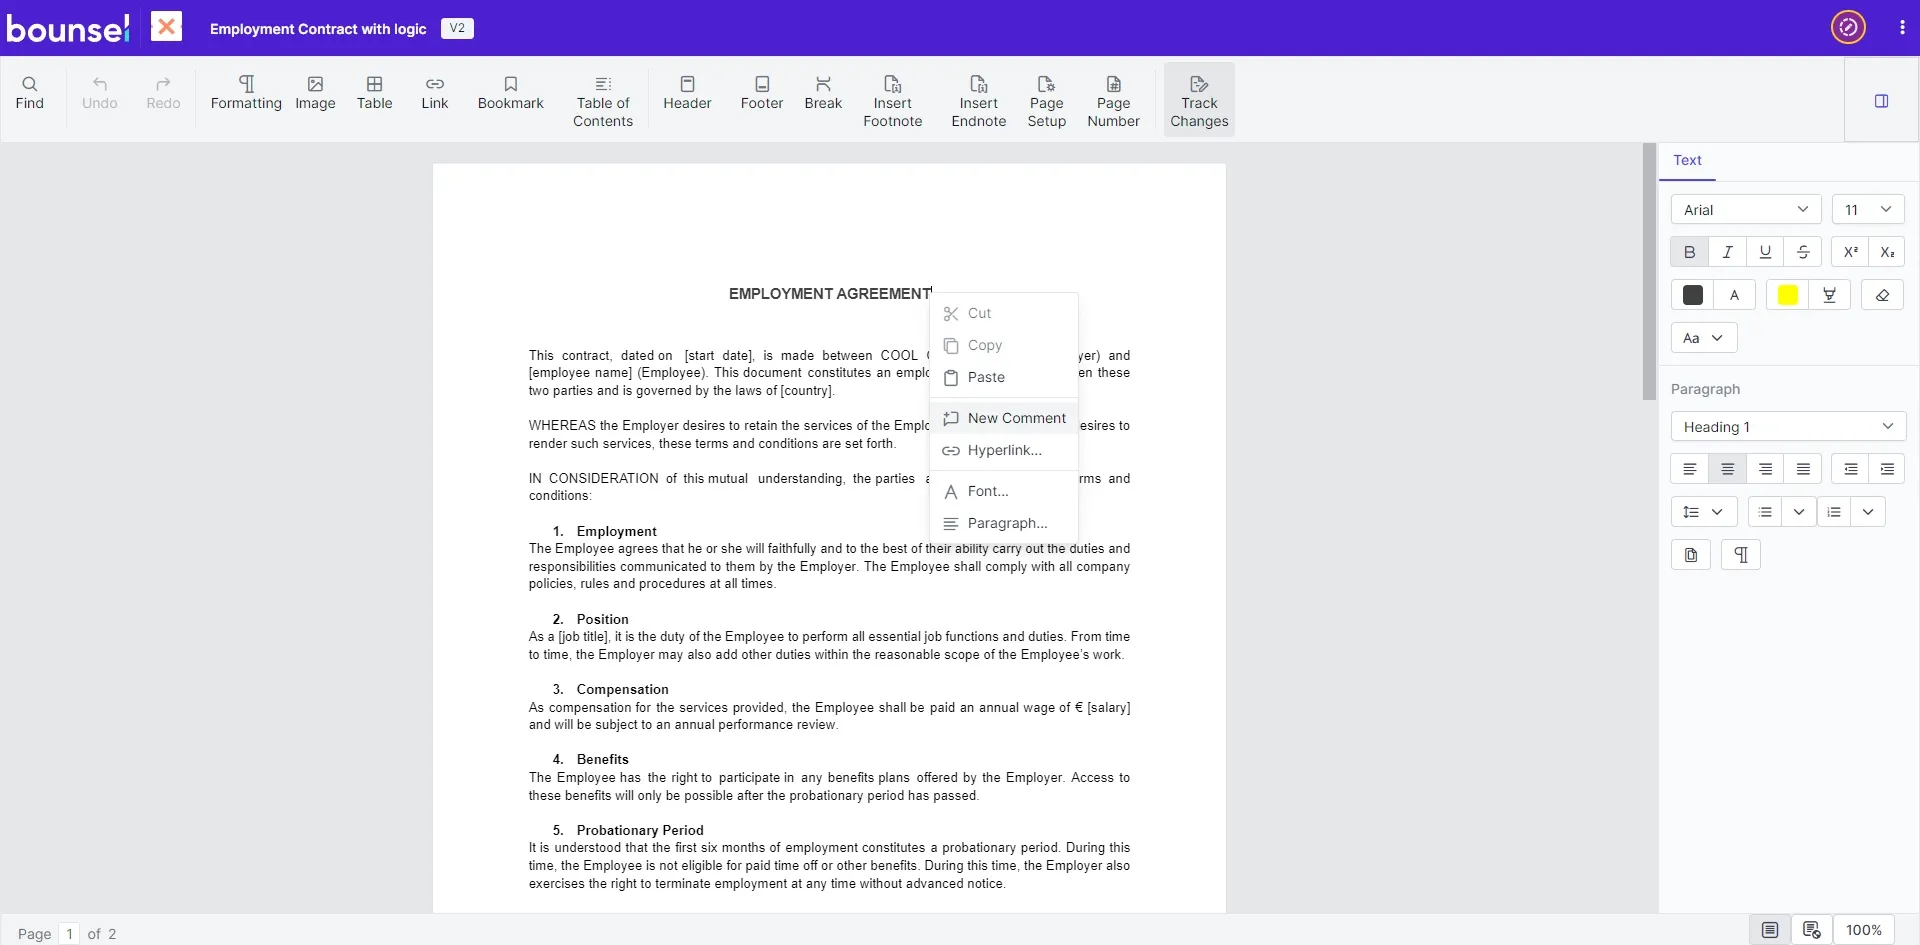Select Paste from the context menu
The width and height of the screenshot is (1920, 945).
pos(985,377)
